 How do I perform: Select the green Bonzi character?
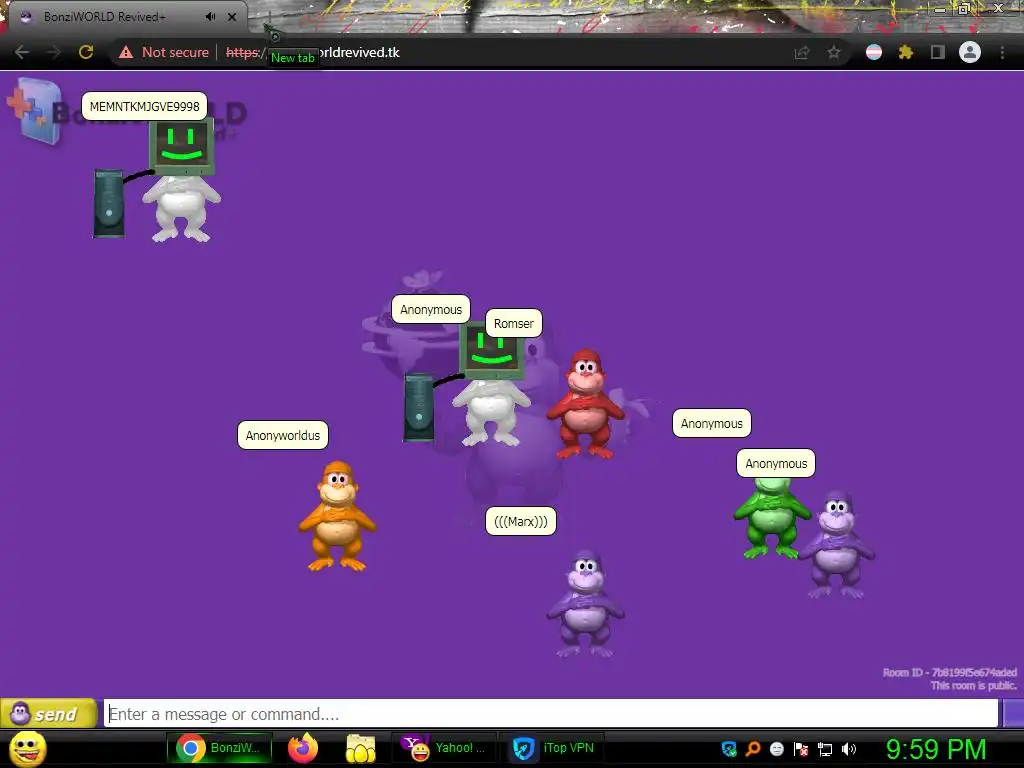(x=772, y=519)
